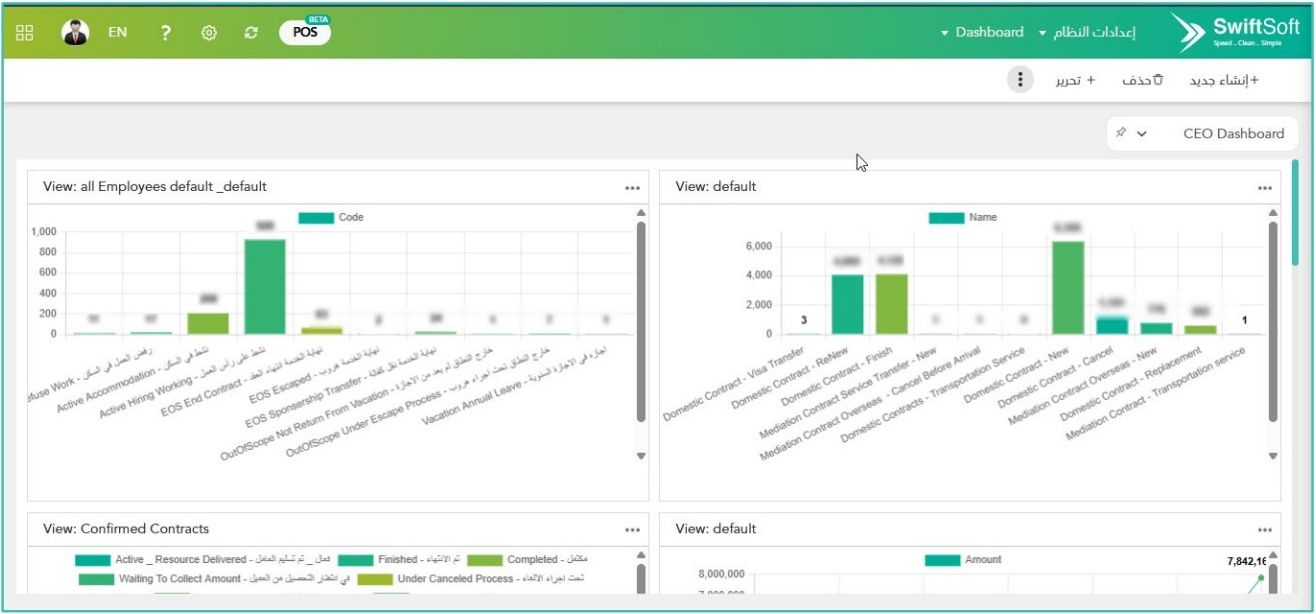The height and width of the screenshot is (614, 1316).
Task: Open the three-dot more options button
Action: tap(1019, 80)
